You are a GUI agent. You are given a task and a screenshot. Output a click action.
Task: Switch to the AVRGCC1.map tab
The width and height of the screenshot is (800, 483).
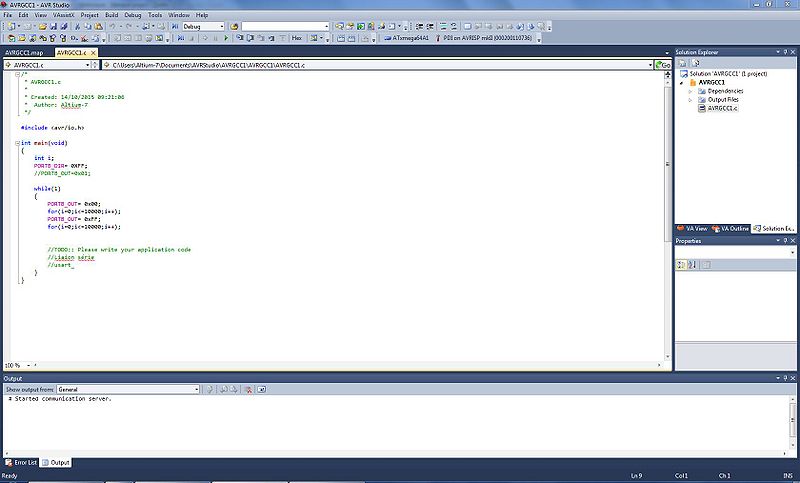[x=24, y=51]
